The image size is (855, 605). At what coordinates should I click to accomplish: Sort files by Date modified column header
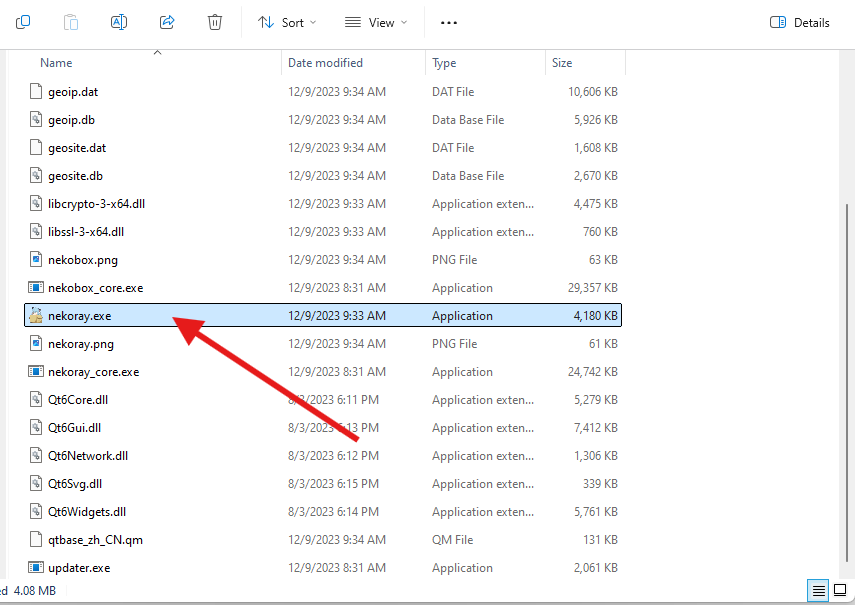tap(326, 63)
